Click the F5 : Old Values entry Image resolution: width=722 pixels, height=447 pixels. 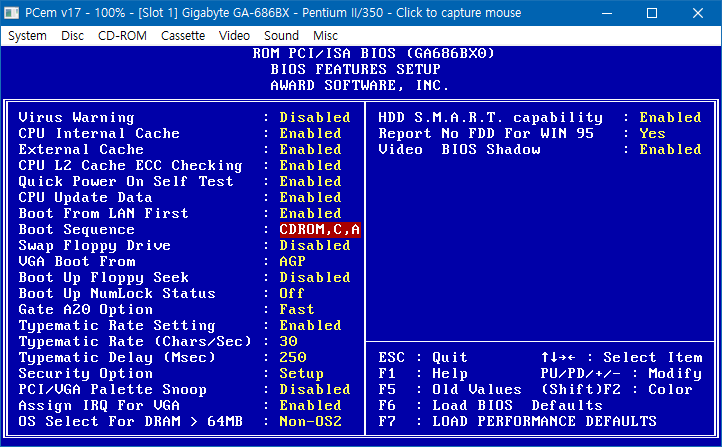(x=450, y=389)
